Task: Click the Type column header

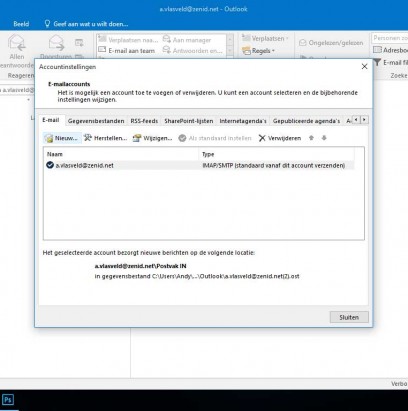Action: coord(276,154)
